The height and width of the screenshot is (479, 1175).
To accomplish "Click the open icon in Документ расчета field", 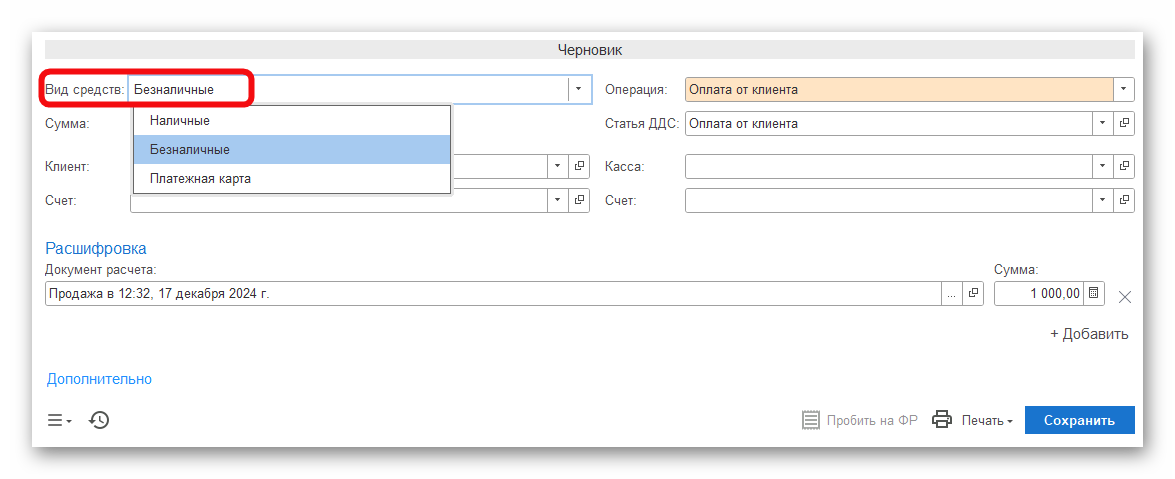I will point(973,294).
